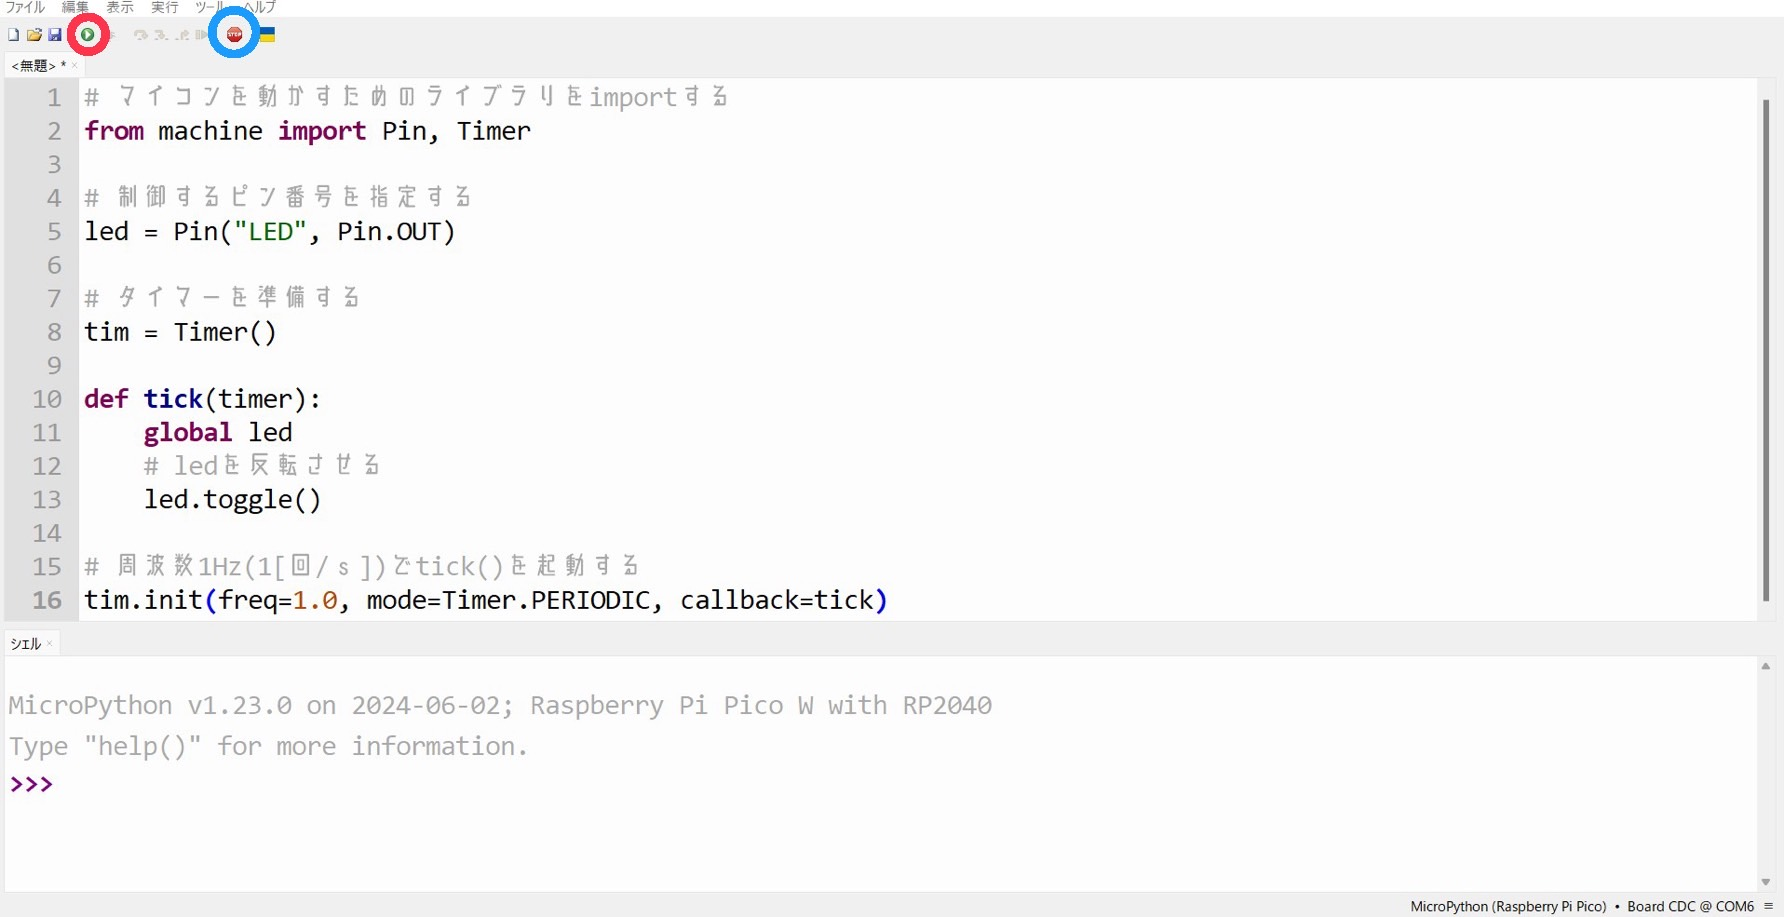Screen dimensions: 1784x917
Task: Open the ファイル menu
Action: [25, 7]
